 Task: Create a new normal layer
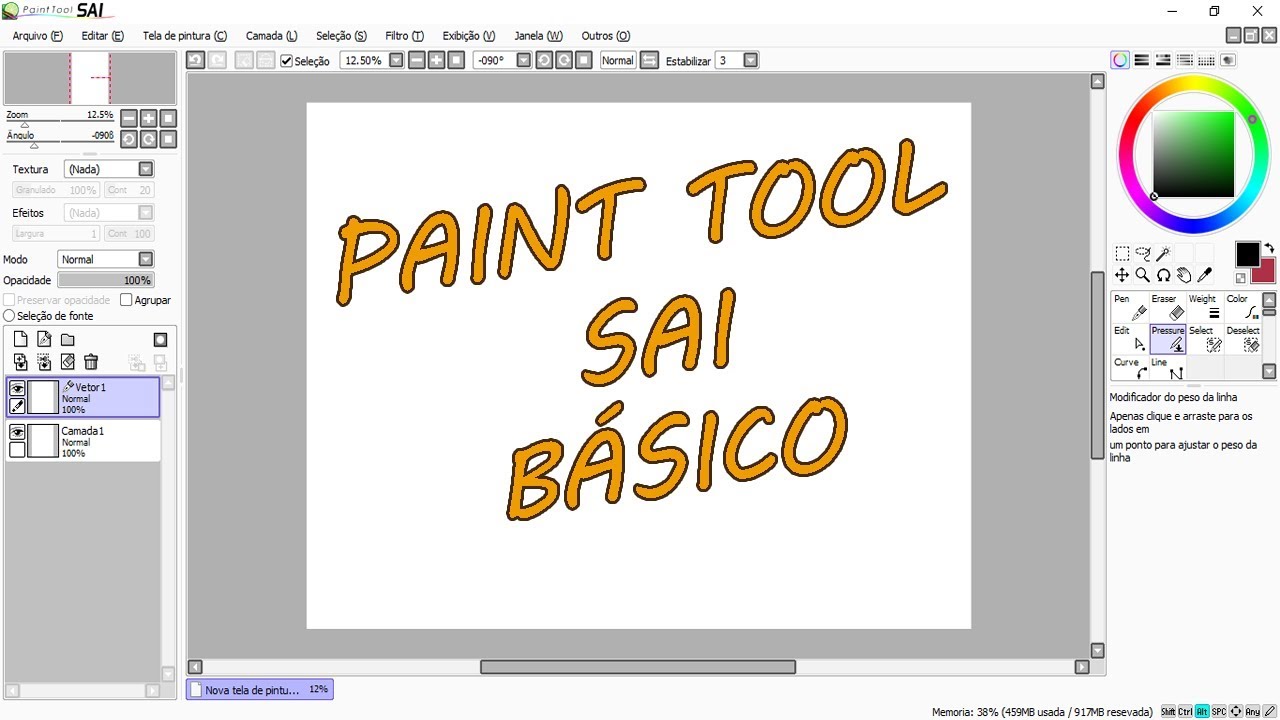coord(20,340)
